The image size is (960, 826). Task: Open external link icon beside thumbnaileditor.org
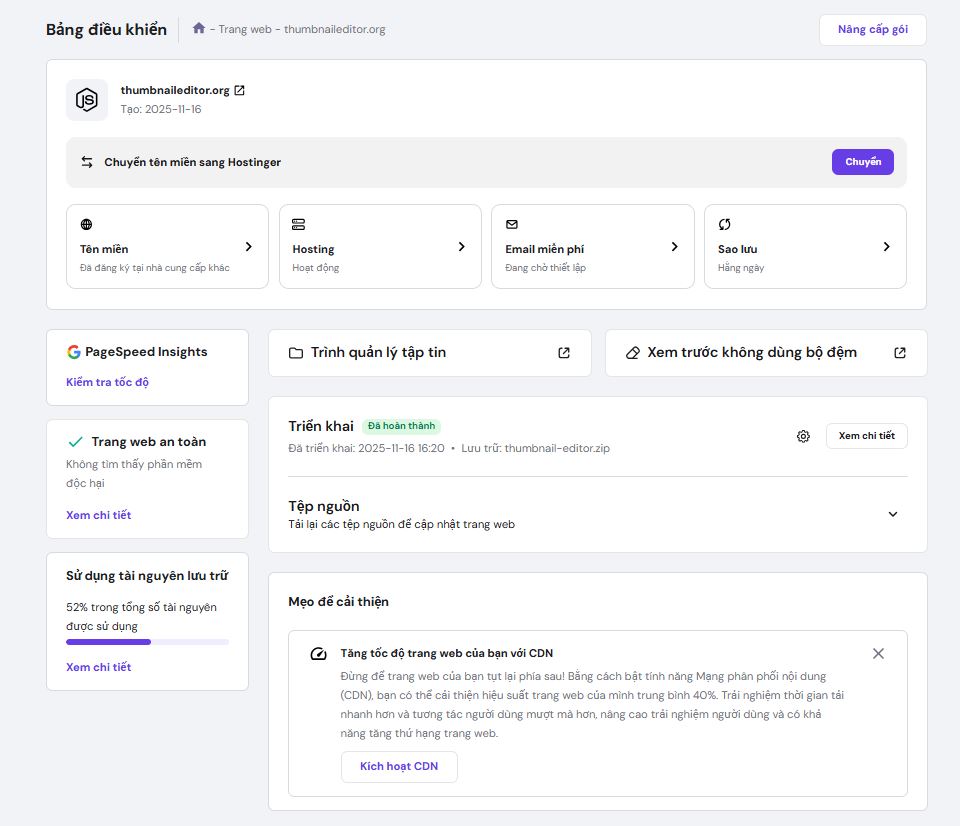click(x=239, y=90)
